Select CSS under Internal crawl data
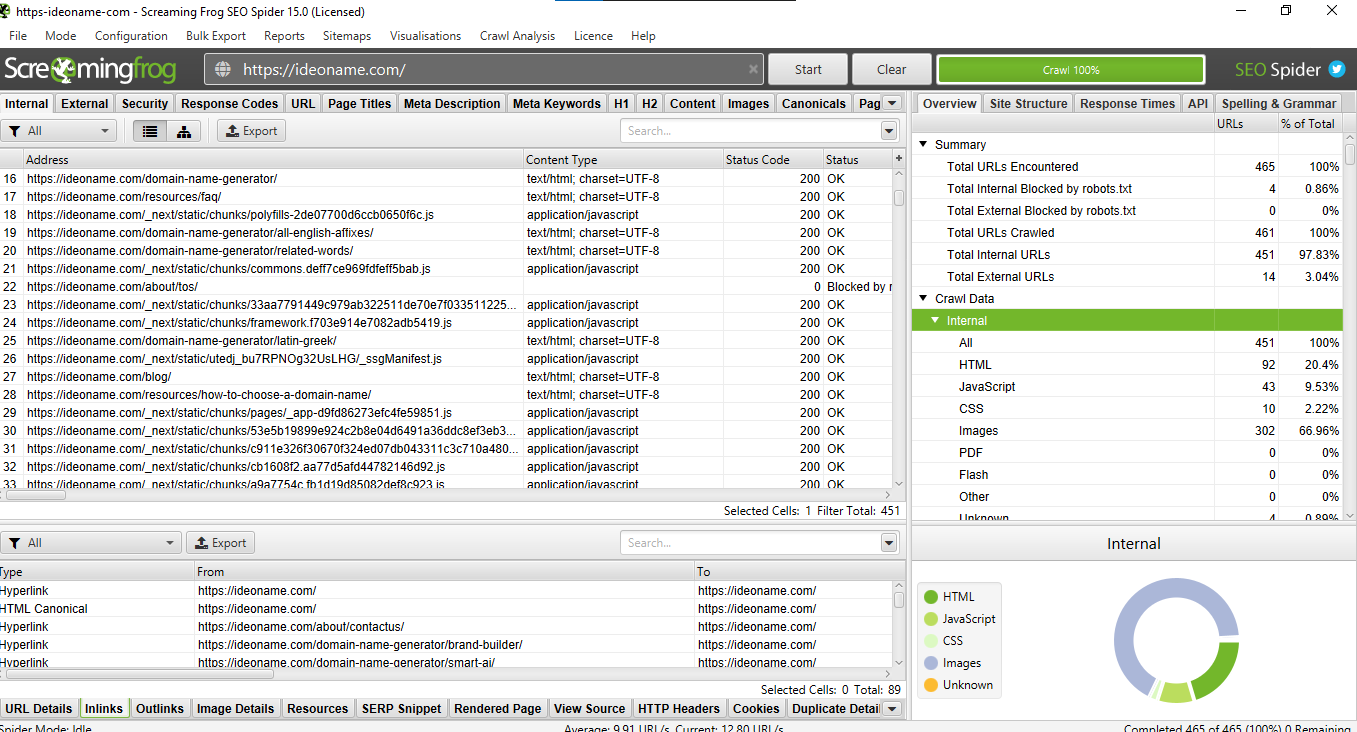The height and width of the screenshot is (732, 1357). [1127, 409]
